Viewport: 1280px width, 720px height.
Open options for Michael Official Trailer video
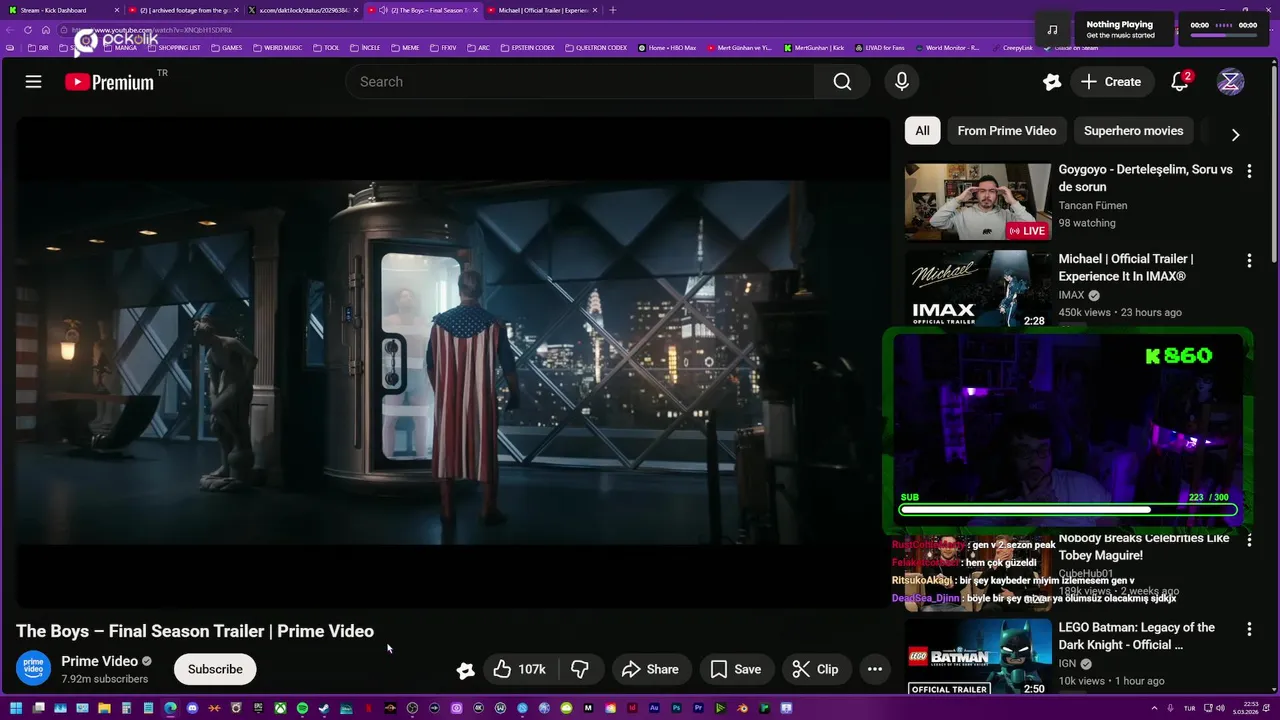pos(1249,261)
